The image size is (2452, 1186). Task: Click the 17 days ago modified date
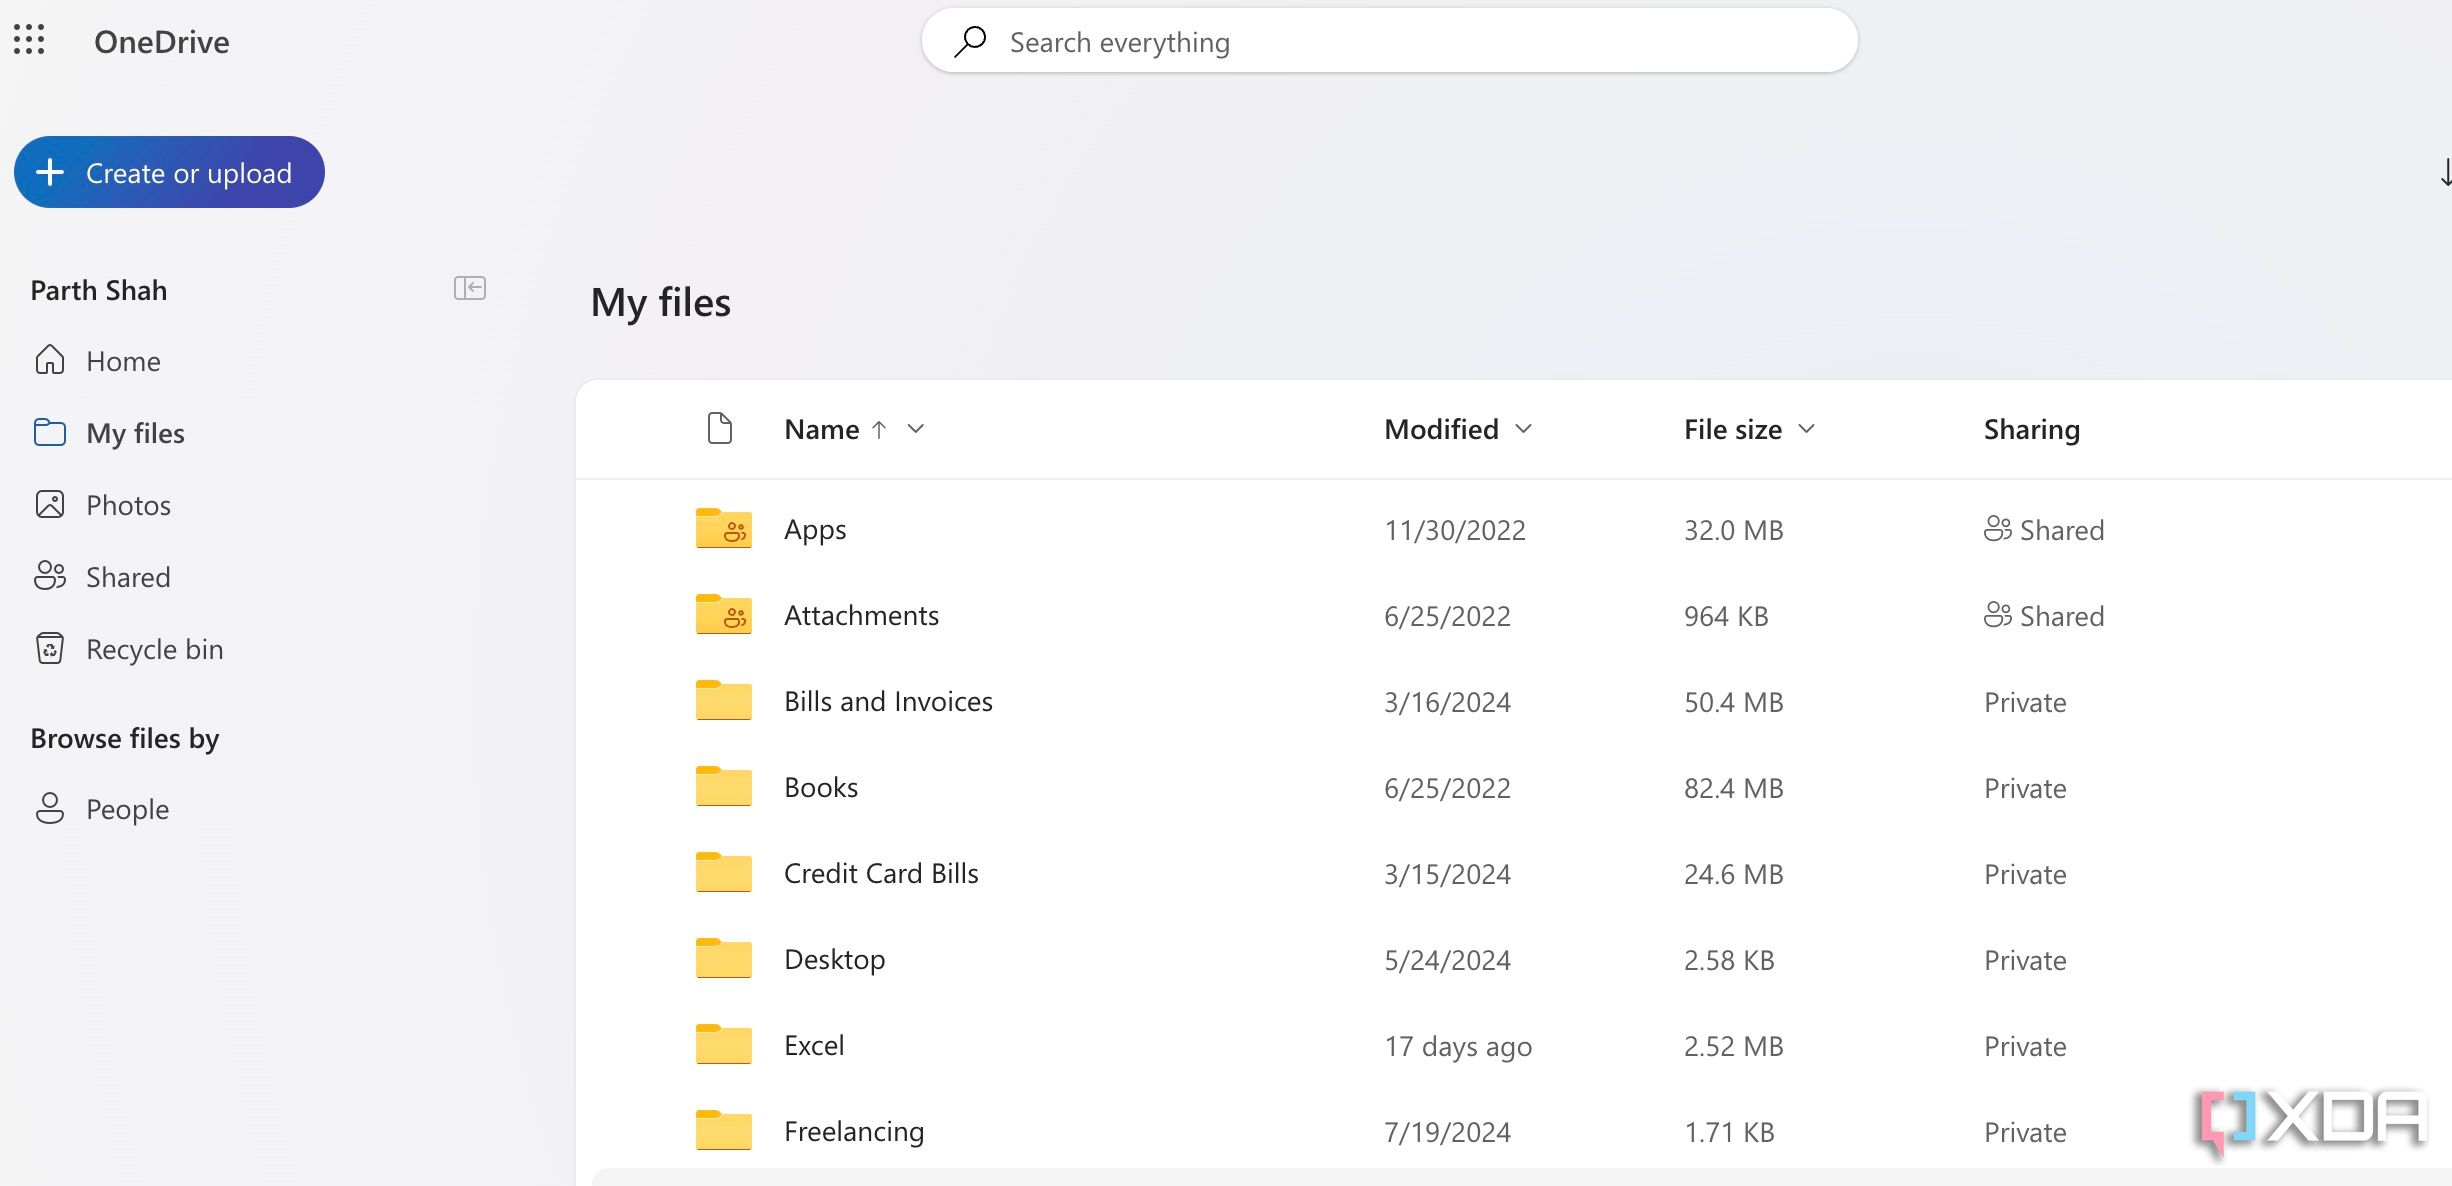1457,1047
